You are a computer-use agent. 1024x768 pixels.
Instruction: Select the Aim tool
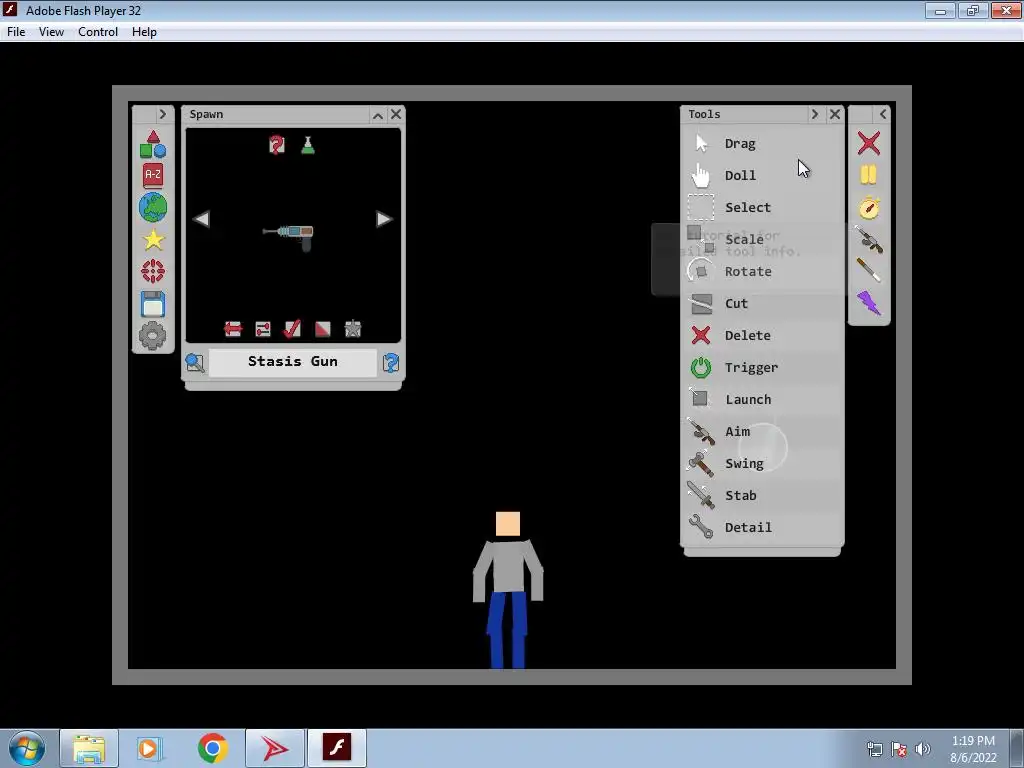pos(762,432)
